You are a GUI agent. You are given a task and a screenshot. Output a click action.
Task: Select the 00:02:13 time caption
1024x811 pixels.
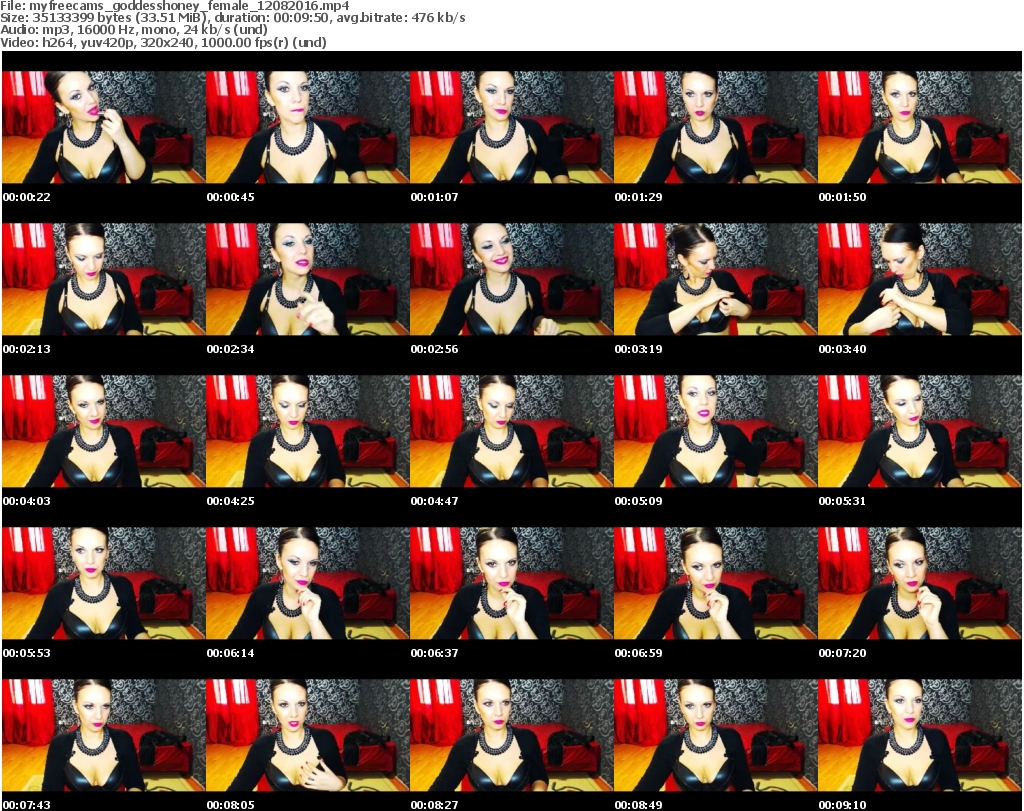pos(27,349)
